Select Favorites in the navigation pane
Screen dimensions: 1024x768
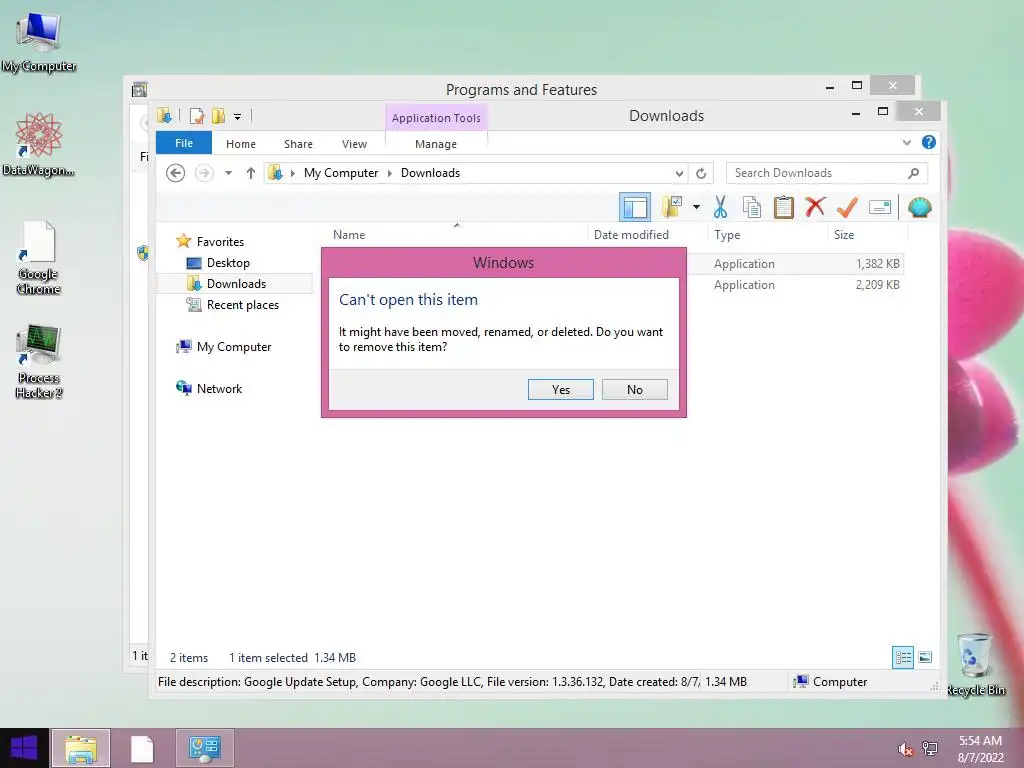click(x=220, y=242)
